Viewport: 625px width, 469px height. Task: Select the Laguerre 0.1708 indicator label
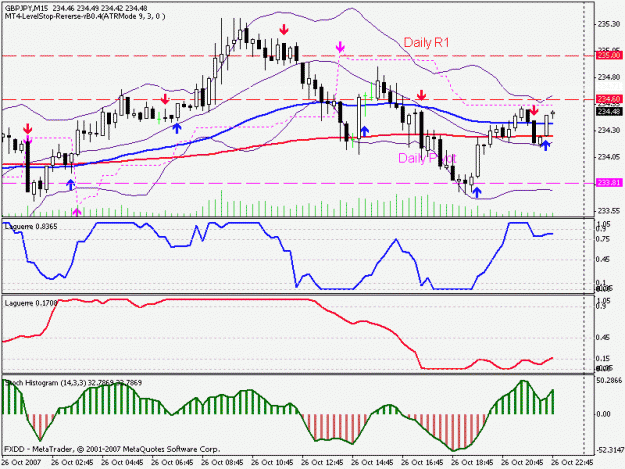coord(31,303)
